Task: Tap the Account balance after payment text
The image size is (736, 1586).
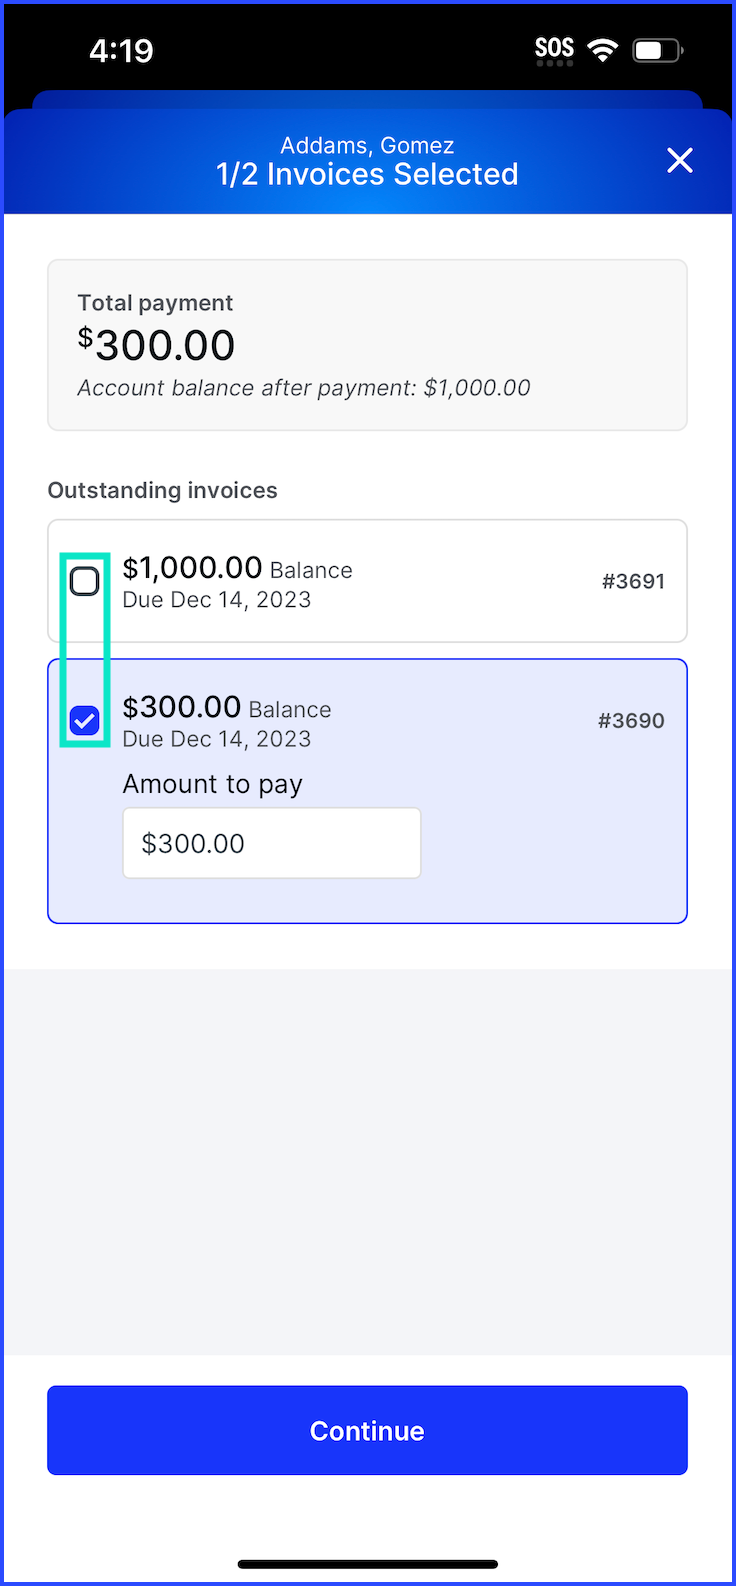Action: [x=304, y=388]
